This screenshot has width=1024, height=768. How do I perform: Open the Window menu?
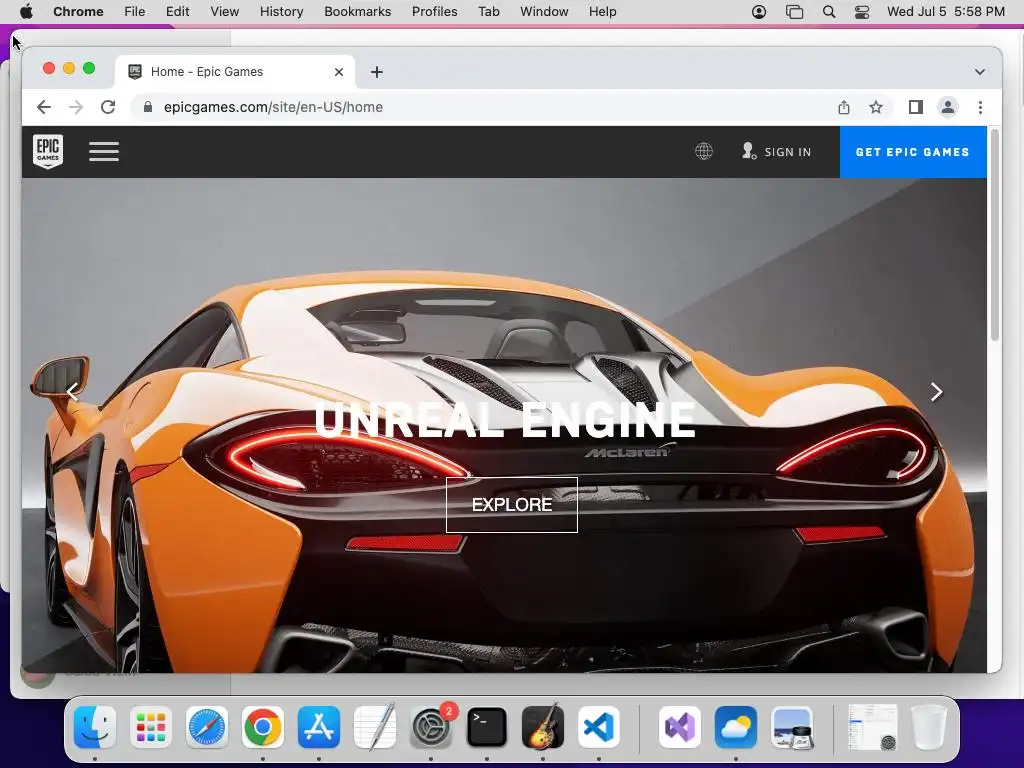(544, 12)
